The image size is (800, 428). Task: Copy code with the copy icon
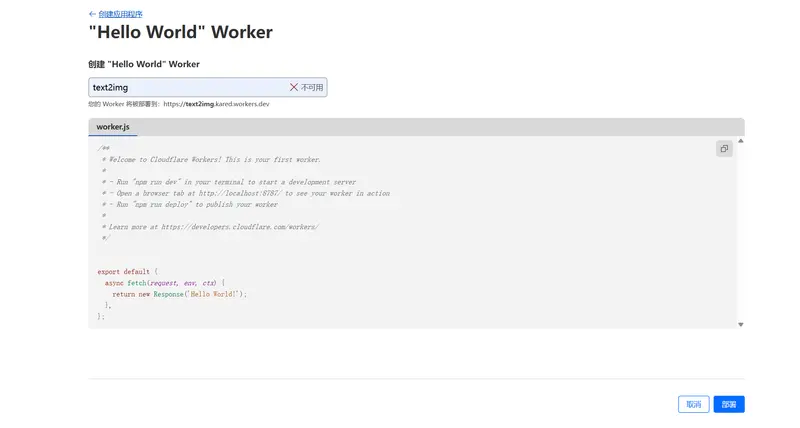(724, 149)
